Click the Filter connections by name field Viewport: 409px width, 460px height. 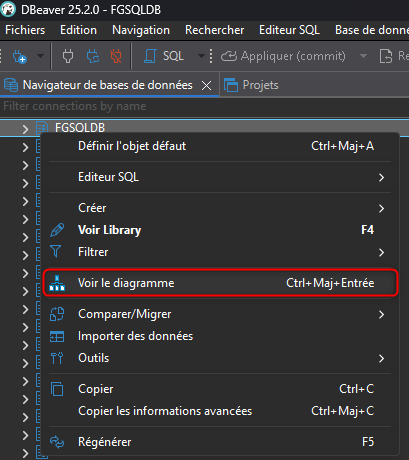[x=204, y=106]
